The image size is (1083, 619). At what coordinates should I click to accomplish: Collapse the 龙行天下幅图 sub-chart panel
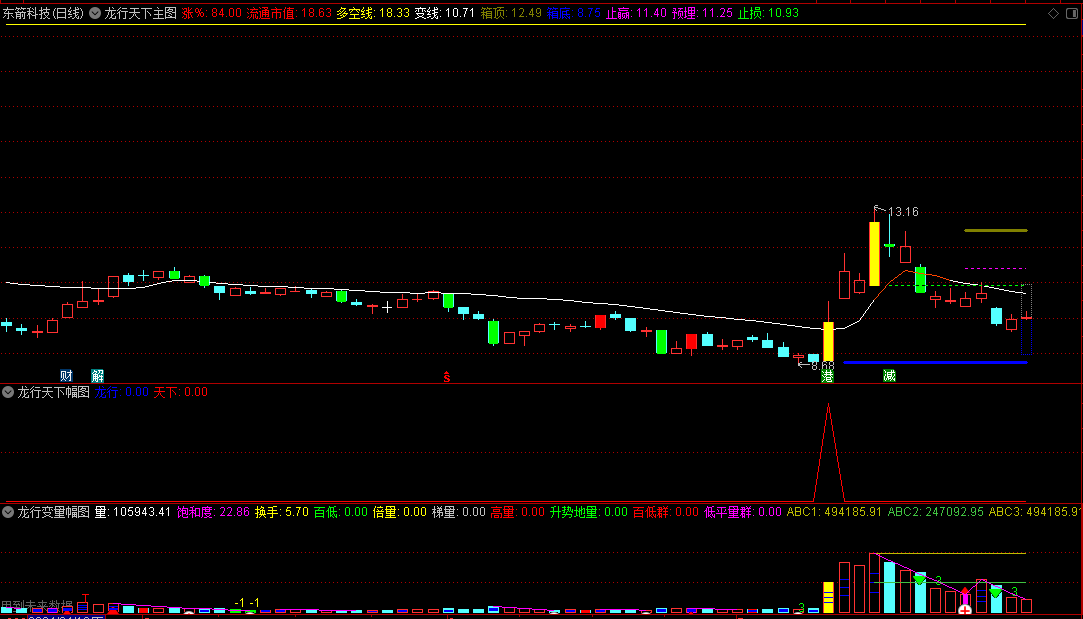[x=8, y=392]
